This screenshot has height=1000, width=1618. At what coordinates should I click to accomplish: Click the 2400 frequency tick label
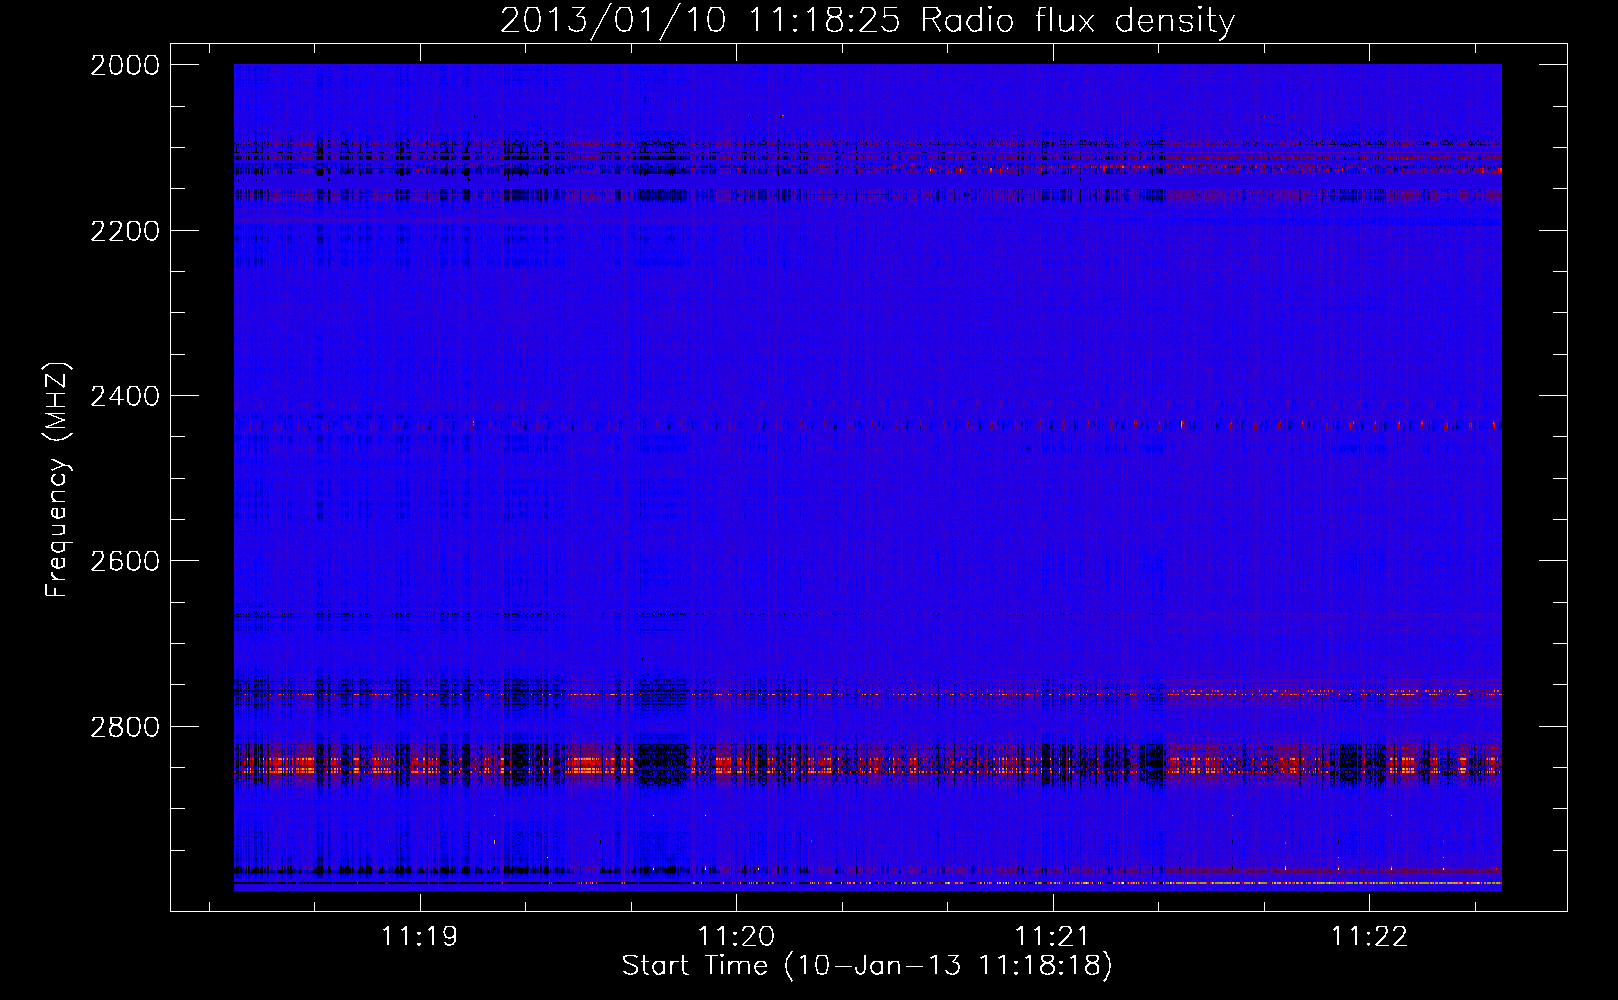coord(125,396)
